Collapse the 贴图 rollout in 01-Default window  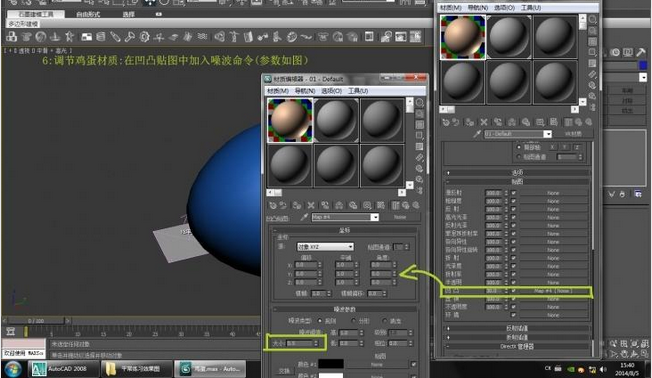[x=517, y=181]
